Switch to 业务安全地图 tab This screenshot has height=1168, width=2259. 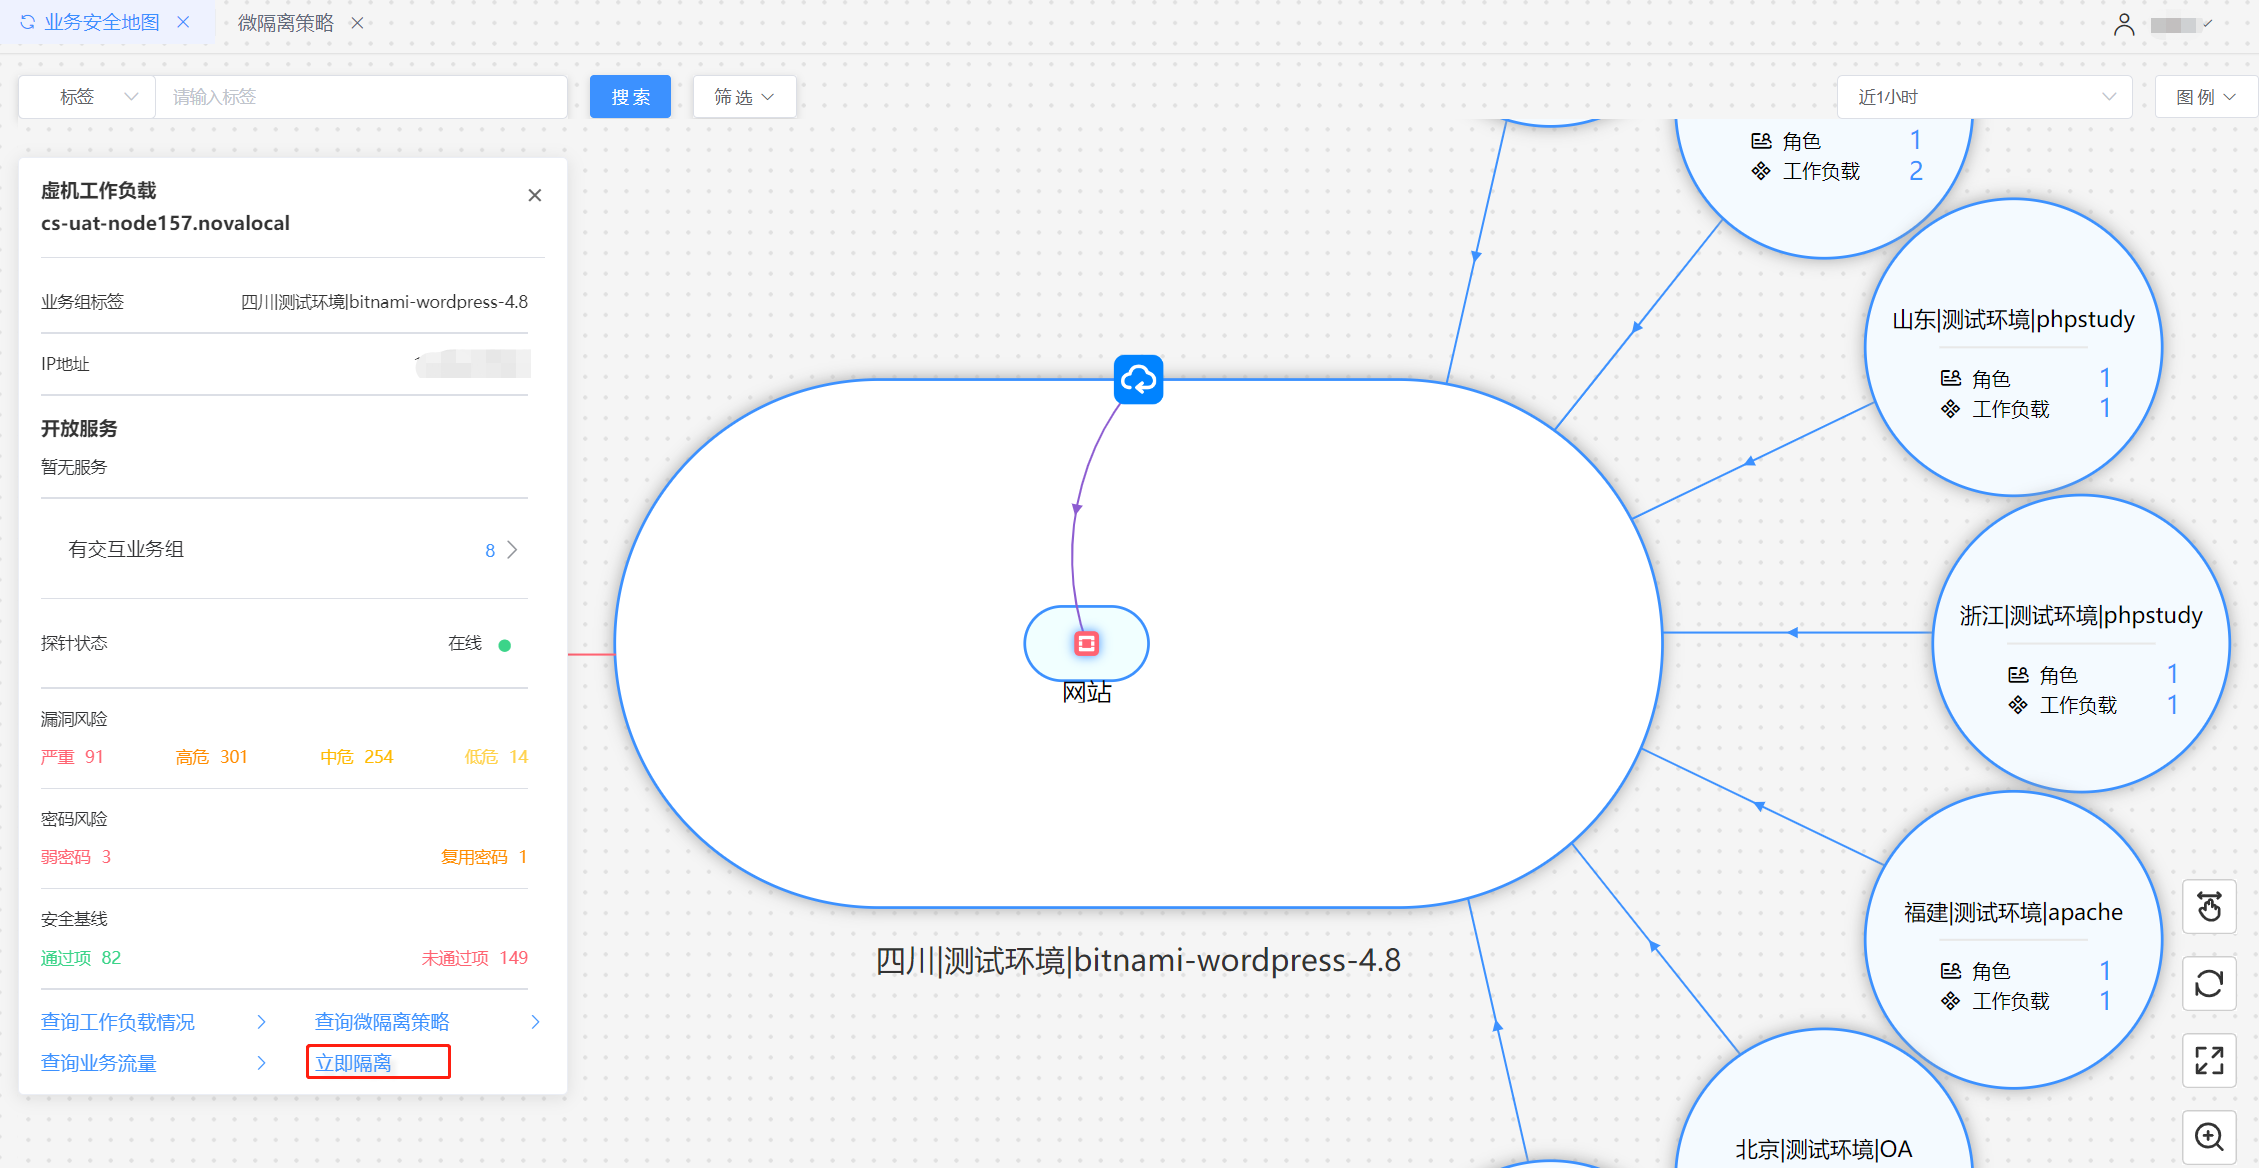coord(102,22)
